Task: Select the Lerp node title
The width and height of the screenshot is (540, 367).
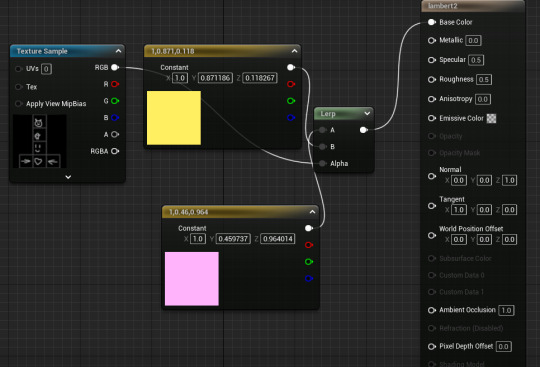Action: (328, 114)
